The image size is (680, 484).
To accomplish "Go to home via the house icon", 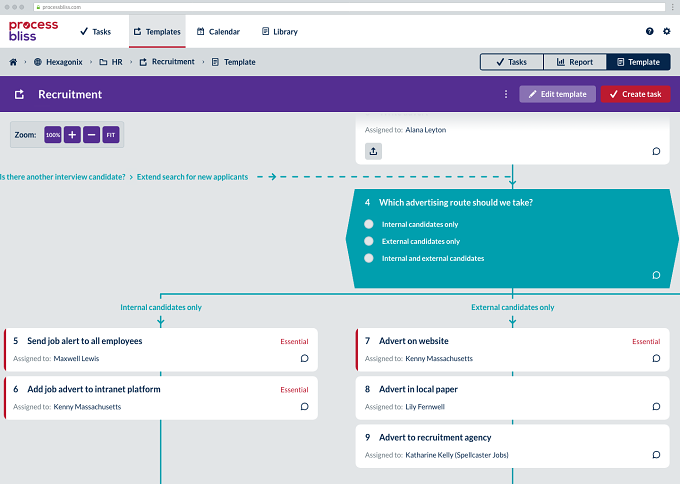I will click(13, 62).
